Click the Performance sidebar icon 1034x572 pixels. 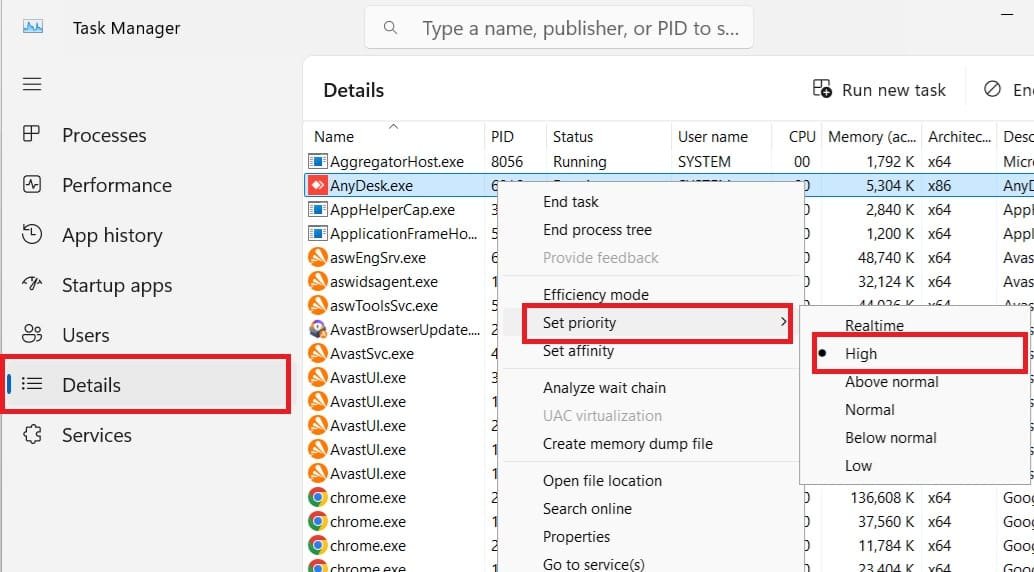point(32,185)
